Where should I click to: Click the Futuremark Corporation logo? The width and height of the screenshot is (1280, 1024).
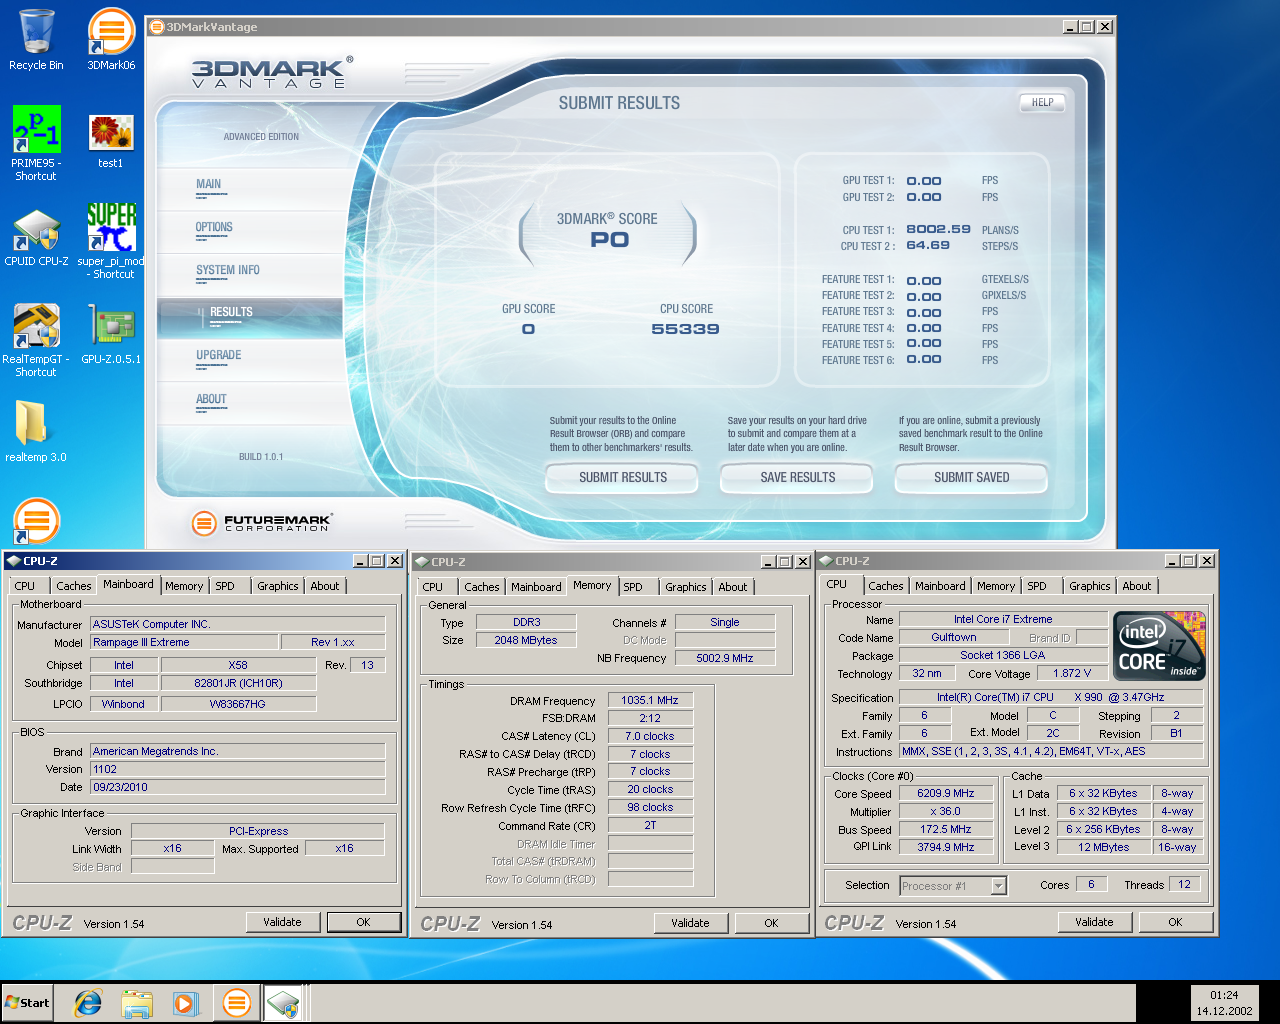click(262, 522)
